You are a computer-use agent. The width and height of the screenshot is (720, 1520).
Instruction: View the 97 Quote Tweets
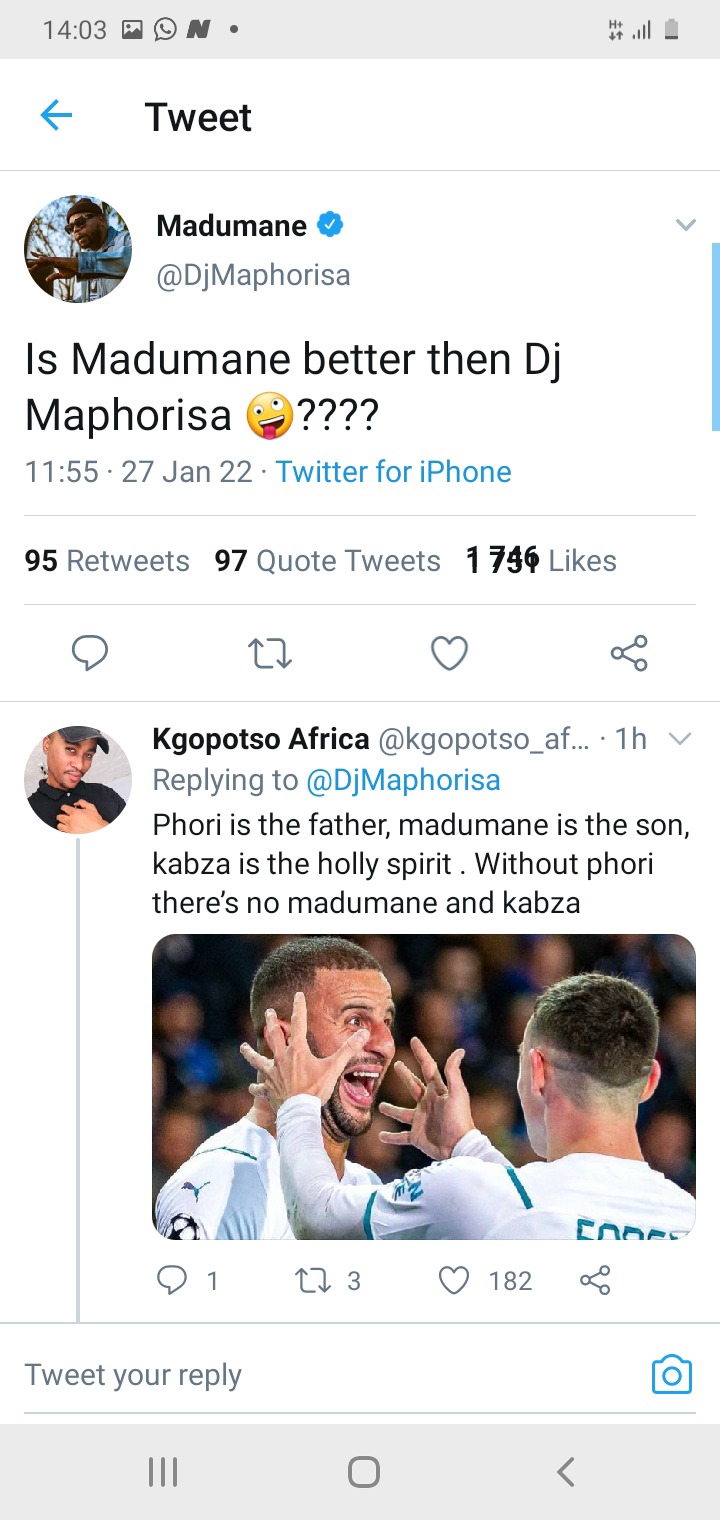(x=328, y=561)
